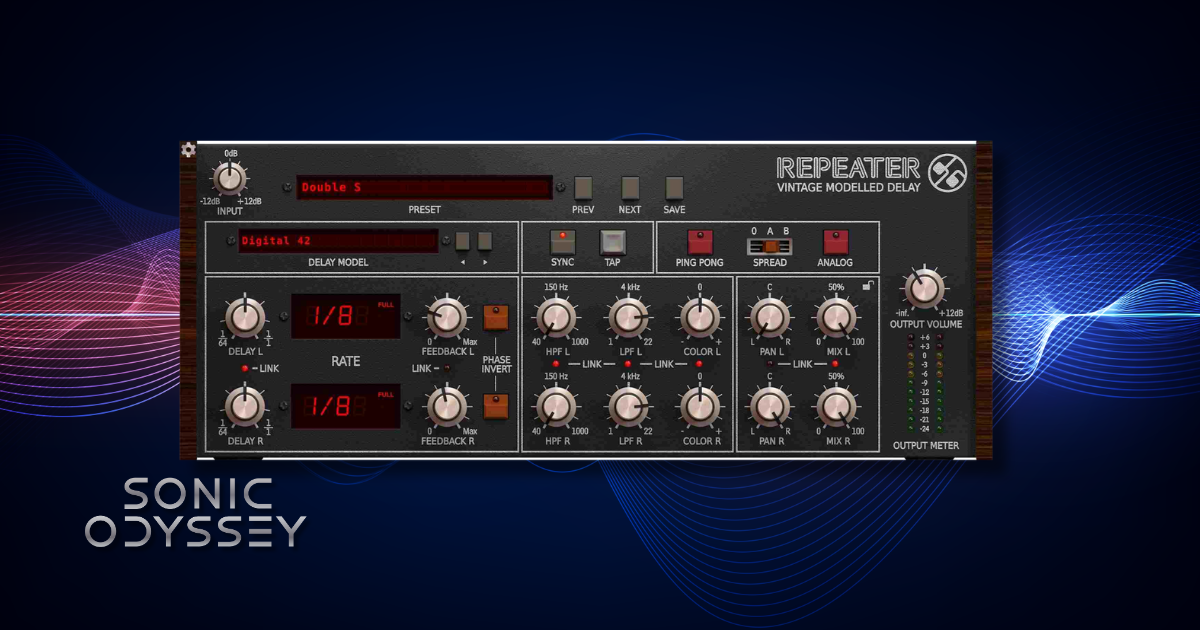The width and height of the screenshot is (1200, 630).
Task: Open the DELAY MODEL display showing Digital 42
Action: point(337,243)
